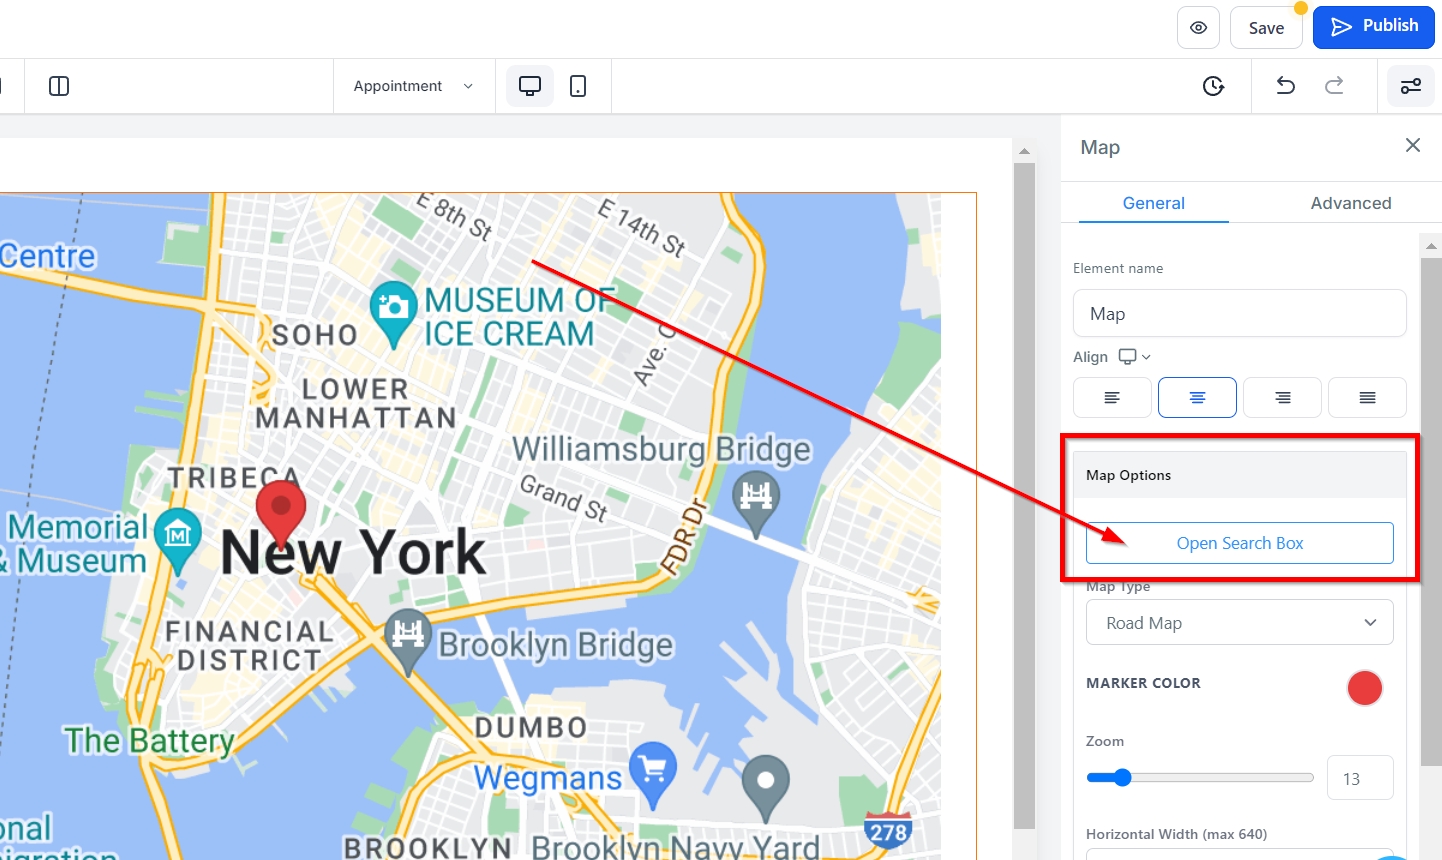
Task: Click the Open Search Box button
Action: [x=1239, y=543]
